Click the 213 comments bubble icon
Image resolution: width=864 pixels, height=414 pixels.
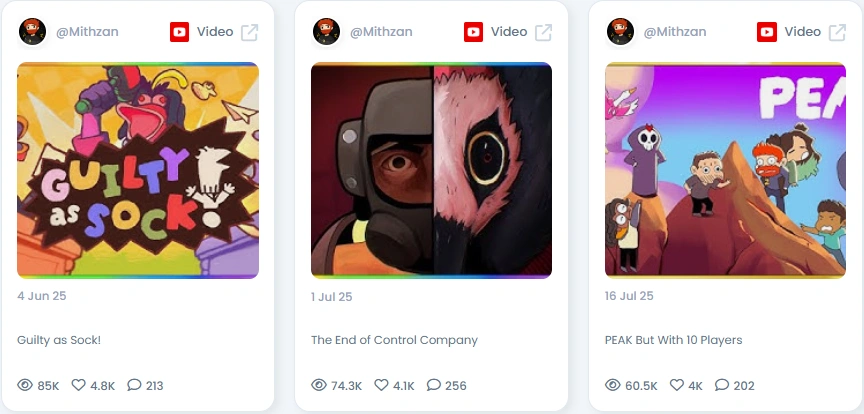(x=134, y=385)
